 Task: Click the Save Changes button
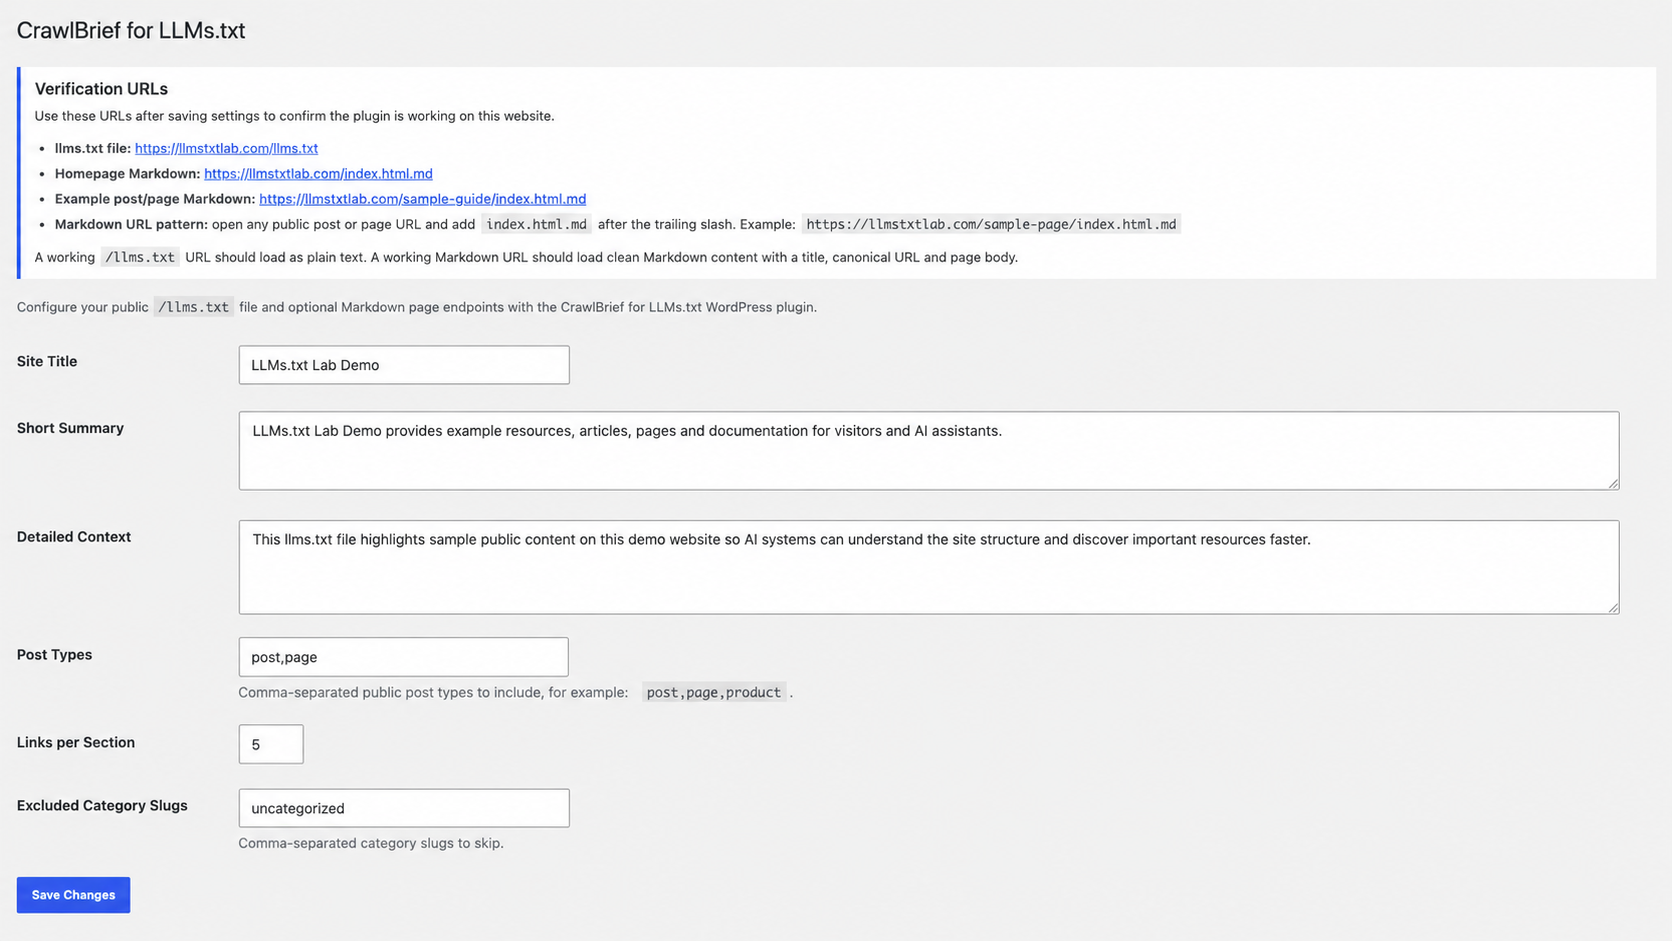(73, 895)
